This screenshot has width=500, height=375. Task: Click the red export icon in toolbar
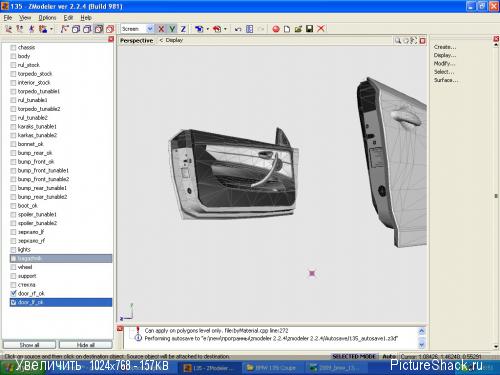pos(217,29)
